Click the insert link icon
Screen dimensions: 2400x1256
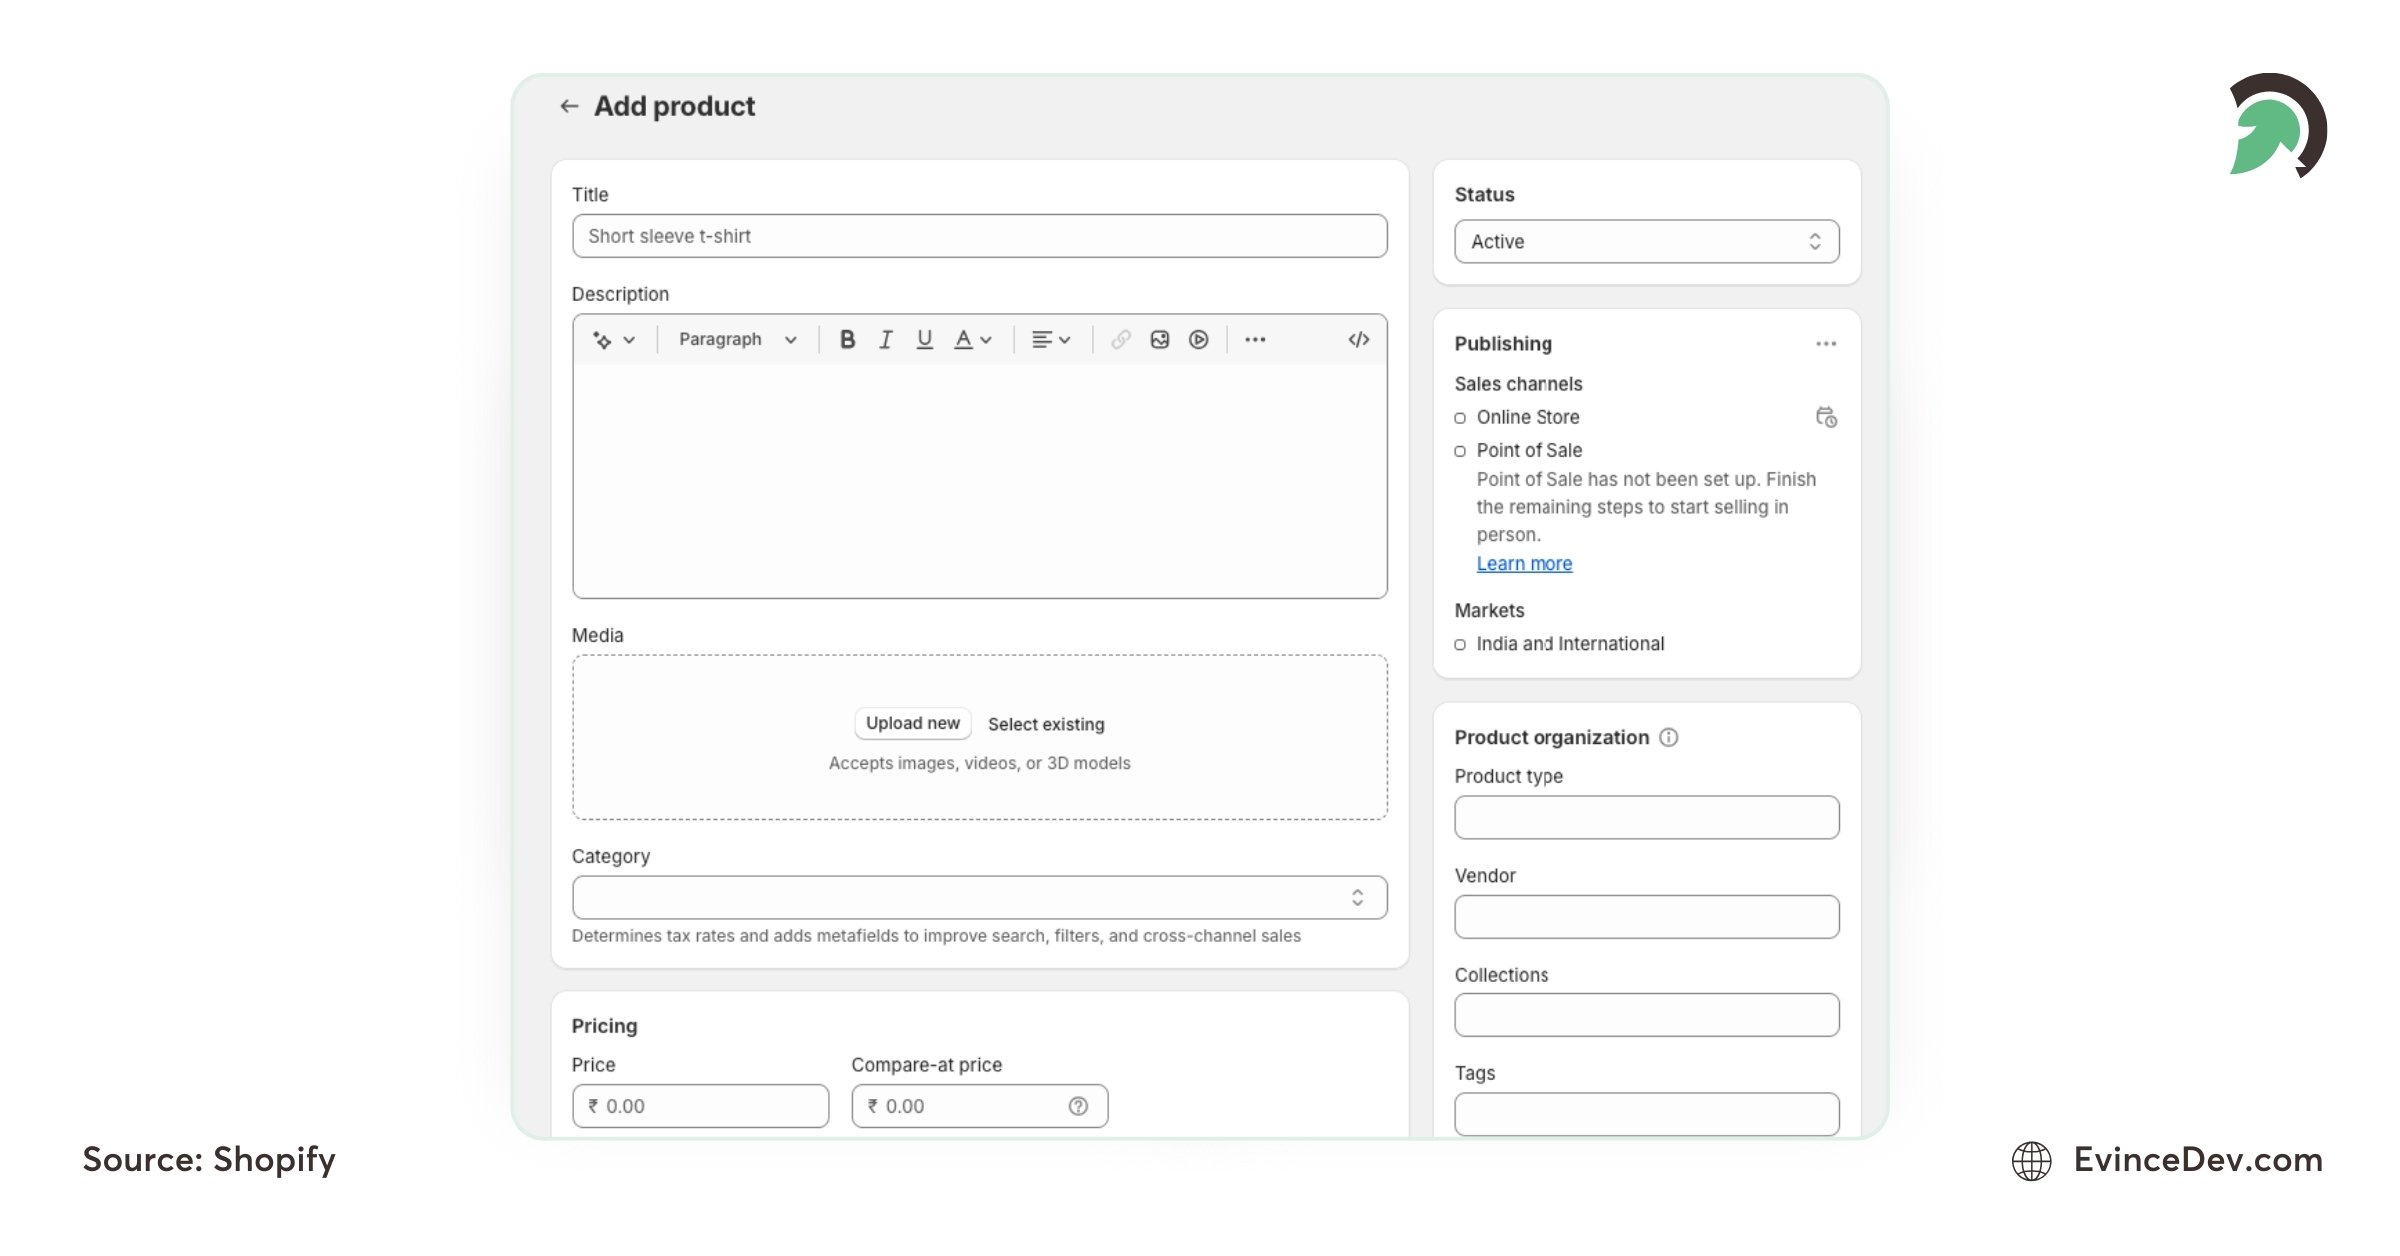coord(1119,338)
